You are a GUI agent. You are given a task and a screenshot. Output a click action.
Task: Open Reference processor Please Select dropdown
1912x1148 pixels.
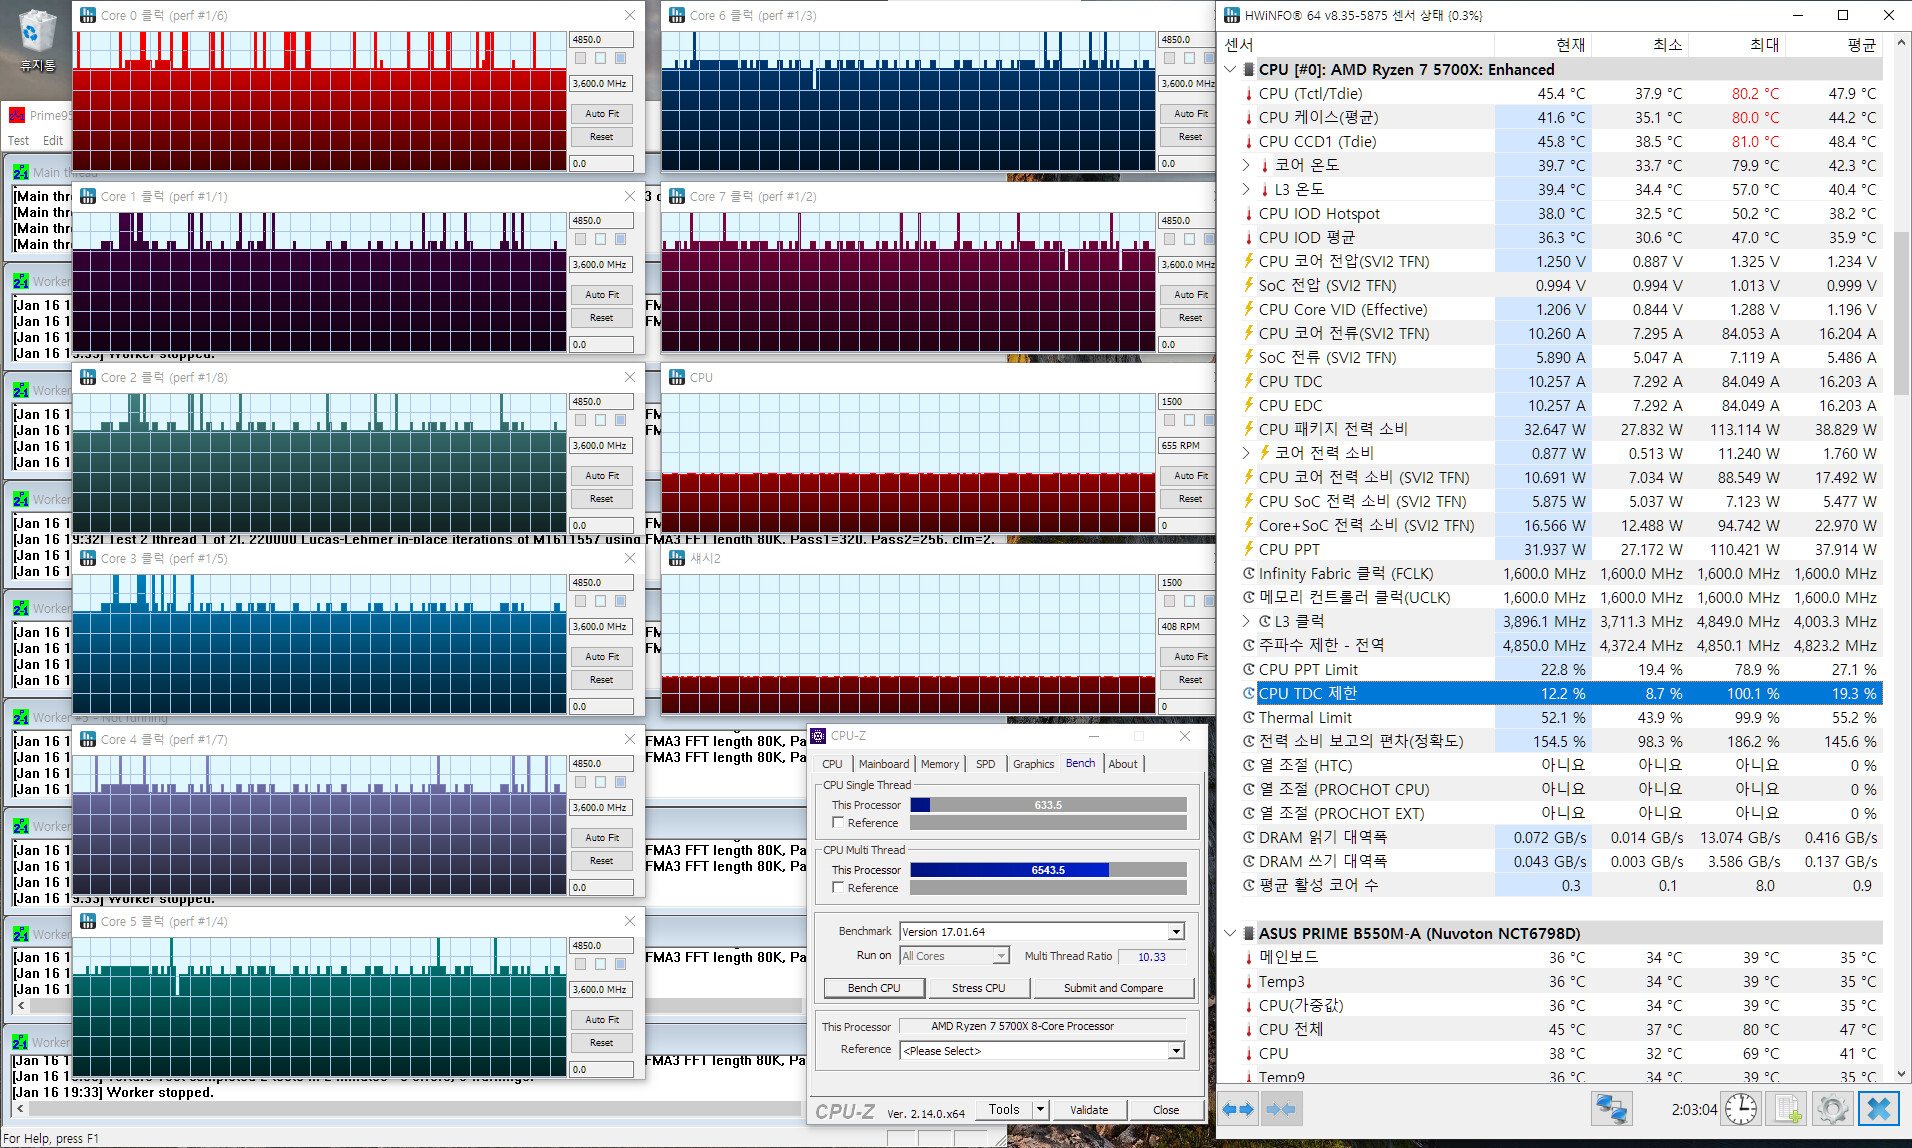coord(1176,1051)
